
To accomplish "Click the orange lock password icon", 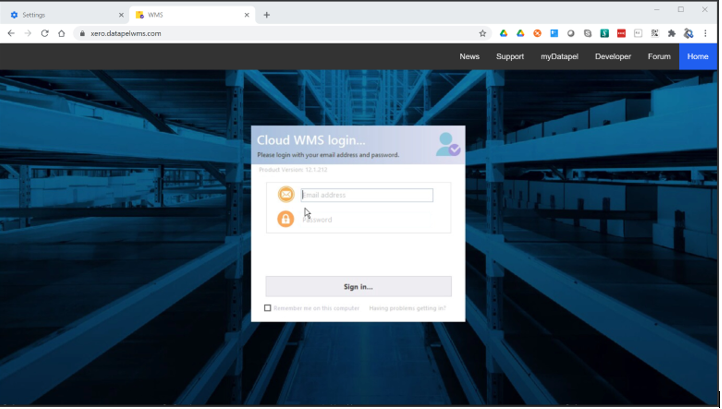I will (285, 219).
